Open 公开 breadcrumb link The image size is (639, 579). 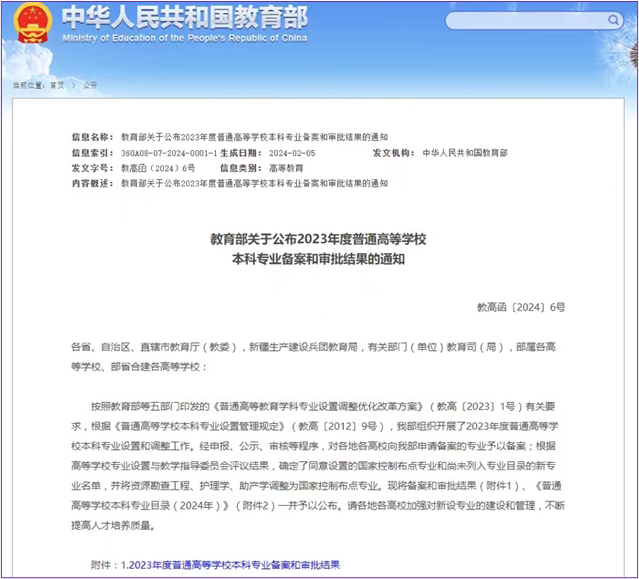(x=90, y=86)
